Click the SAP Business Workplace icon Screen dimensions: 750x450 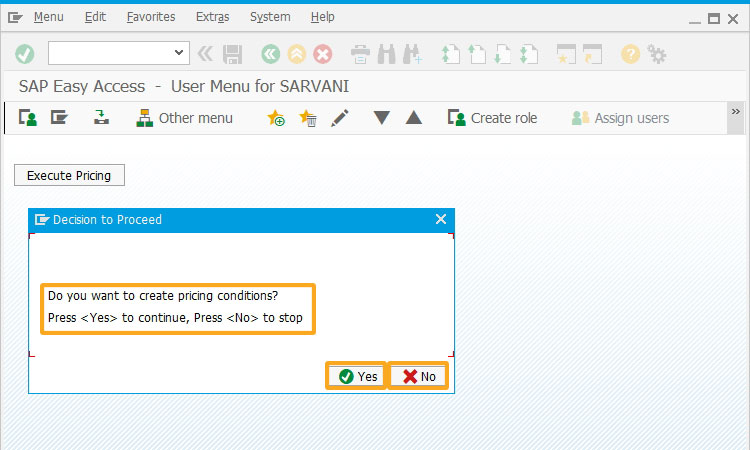(x=101, y=118)
